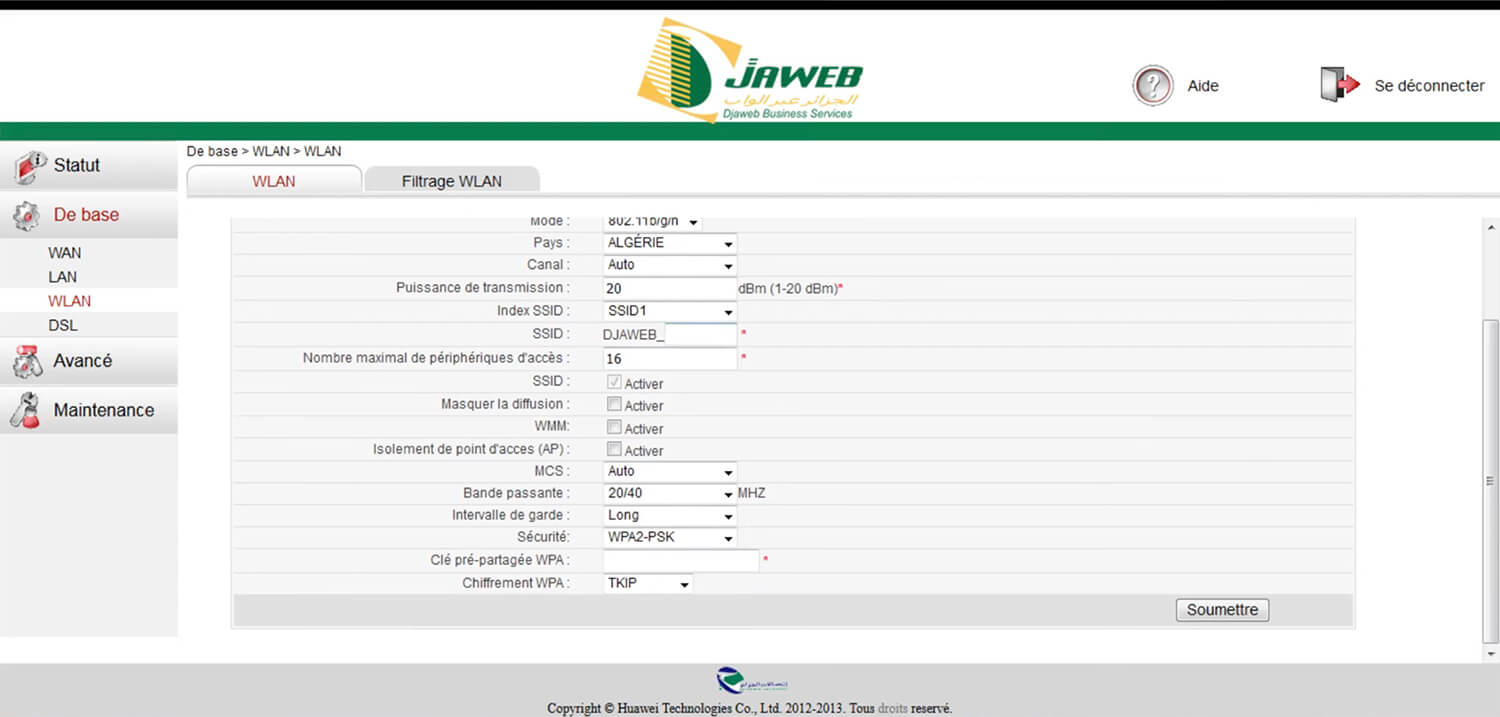Click the Se déconnecter door icon
Screen dimensions: 1500x717
point(1340,86)
